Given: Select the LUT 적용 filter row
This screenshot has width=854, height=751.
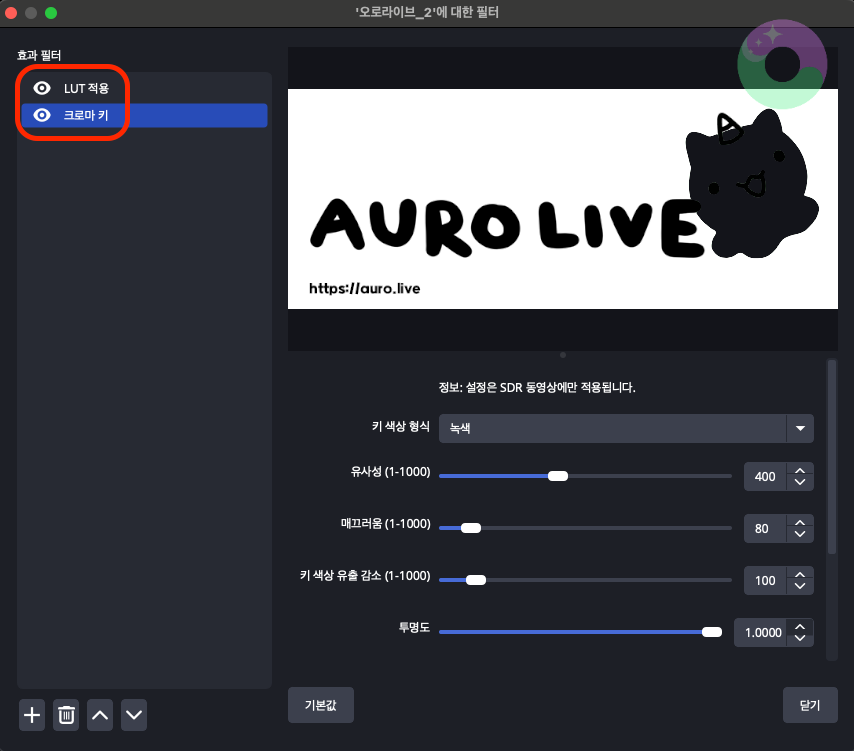Looking at the screenshot, I should pyautogui.click(x=144, y=88).
